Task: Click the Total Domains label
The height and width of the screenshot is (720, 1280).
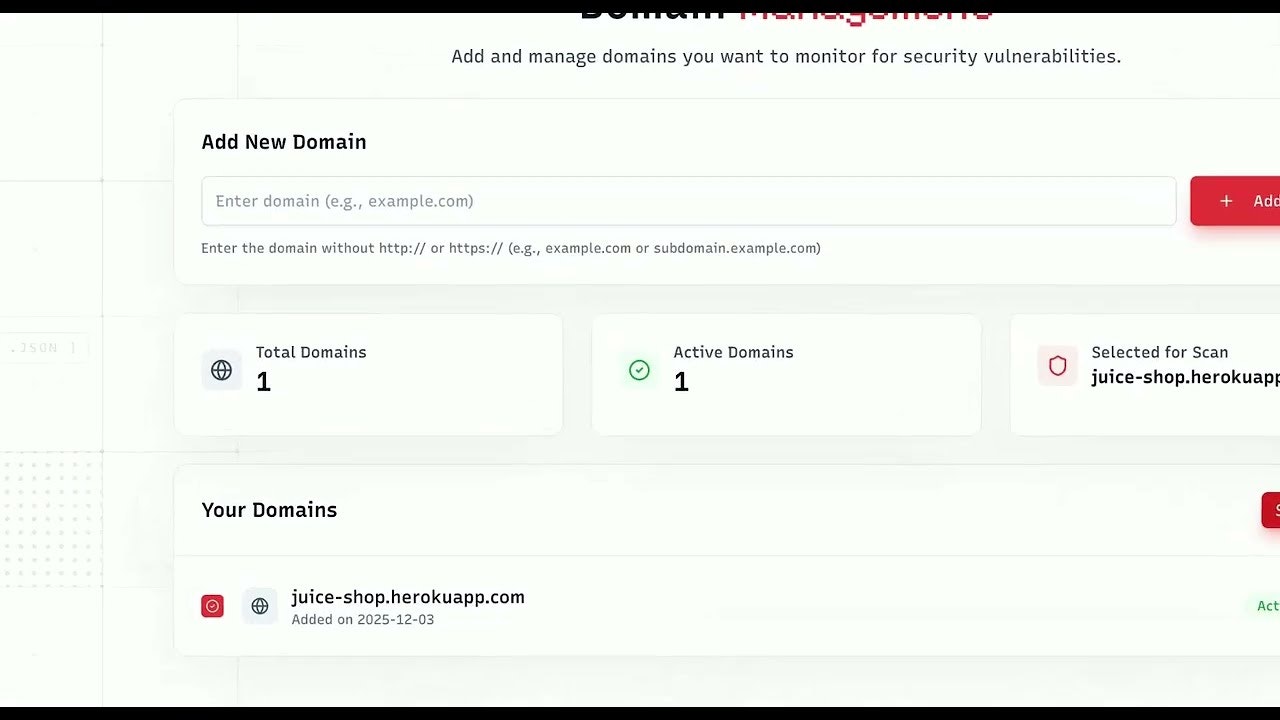Action: coord(311,352)
